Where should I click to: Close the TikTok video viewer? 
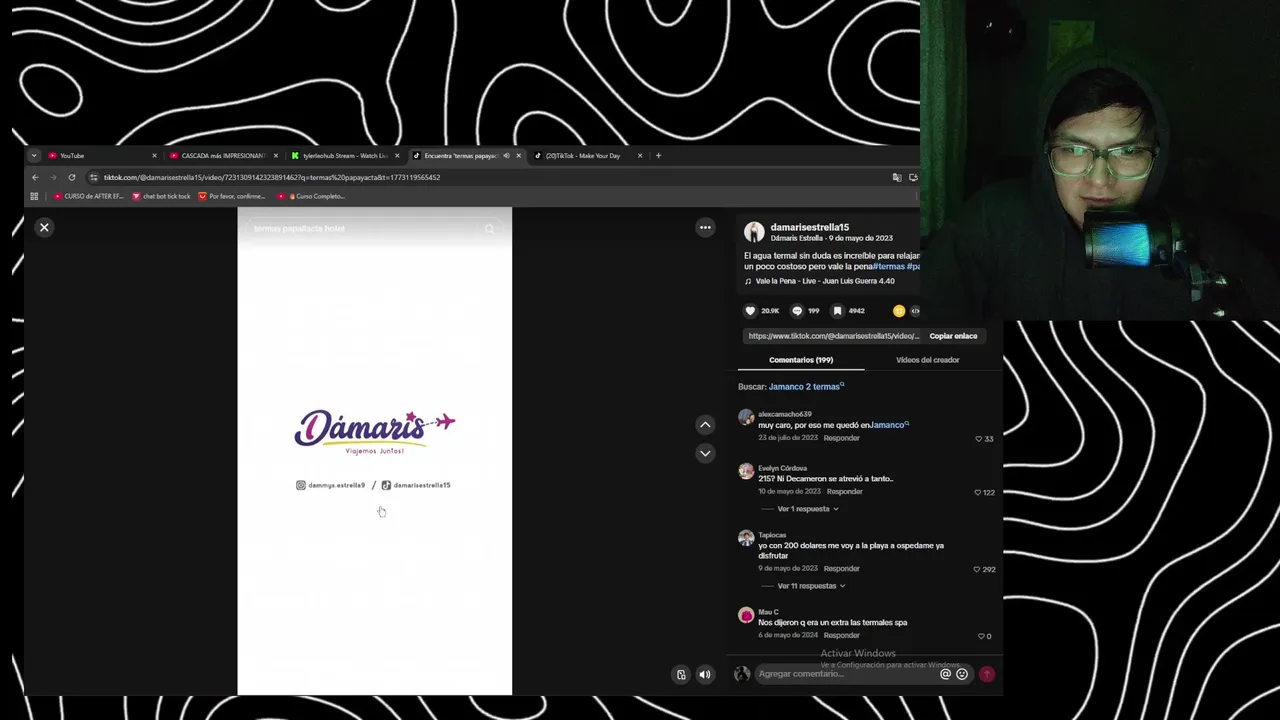[44, 227]
